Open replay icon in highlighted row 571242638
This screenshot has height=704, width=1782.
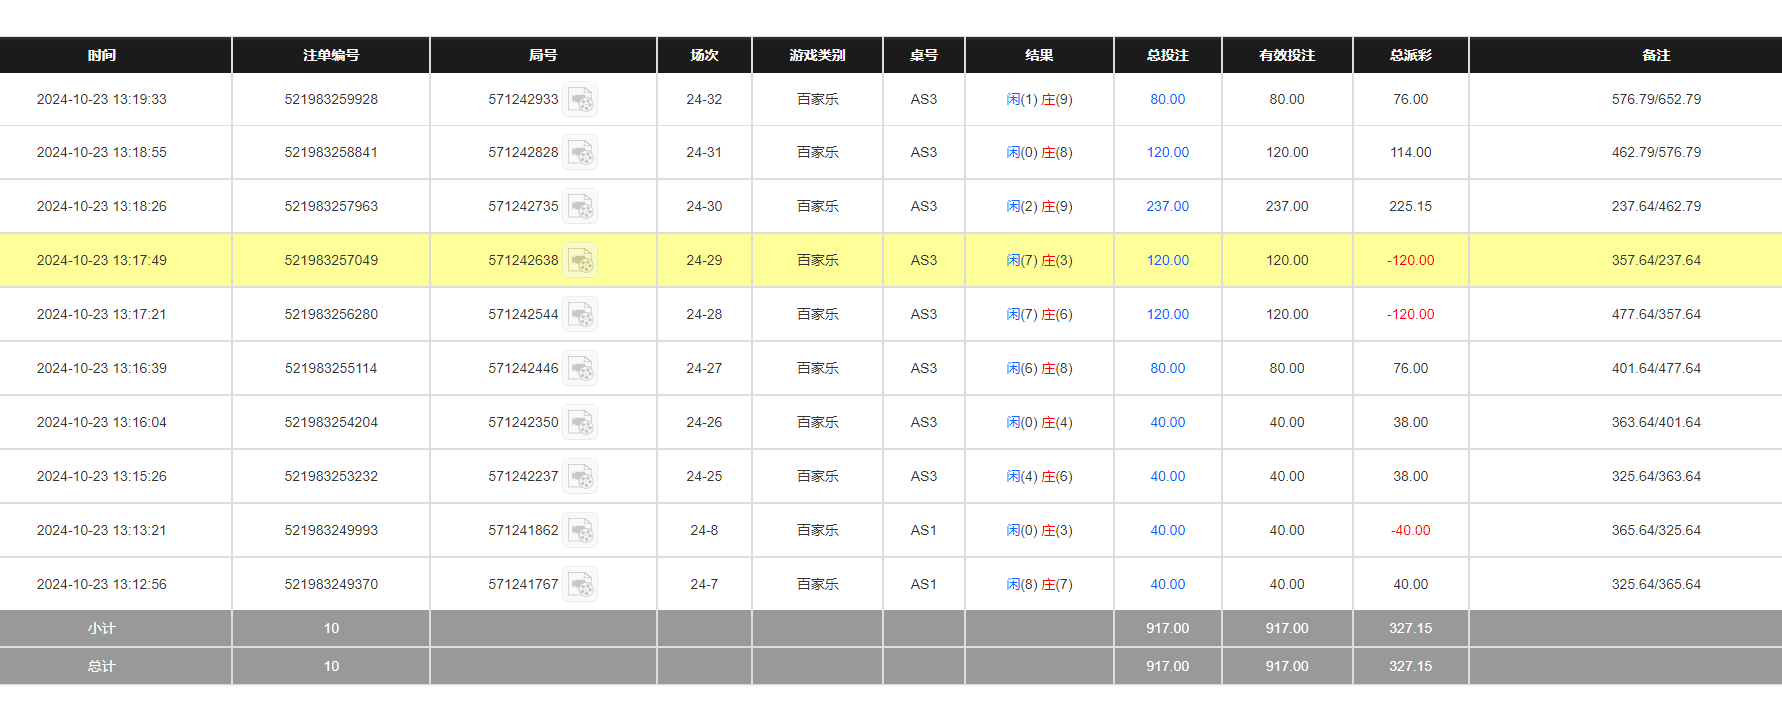(x=580, y=261)
